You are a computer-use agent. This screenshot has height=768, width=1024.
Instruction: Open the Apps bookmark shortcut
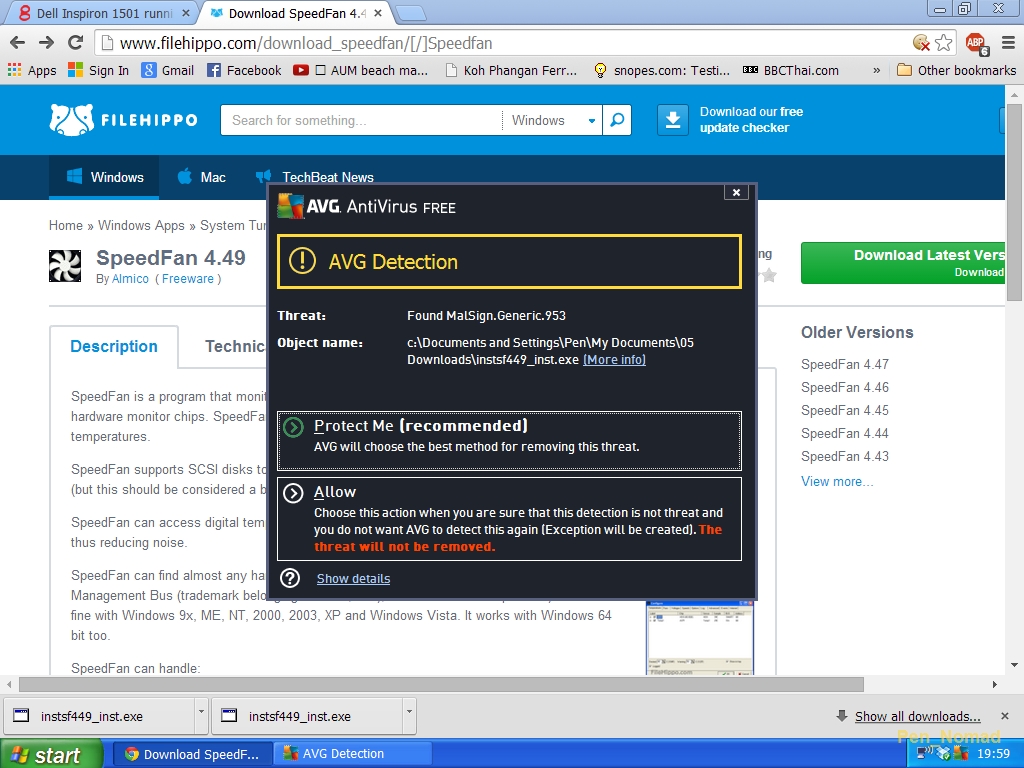click(32, 71)
